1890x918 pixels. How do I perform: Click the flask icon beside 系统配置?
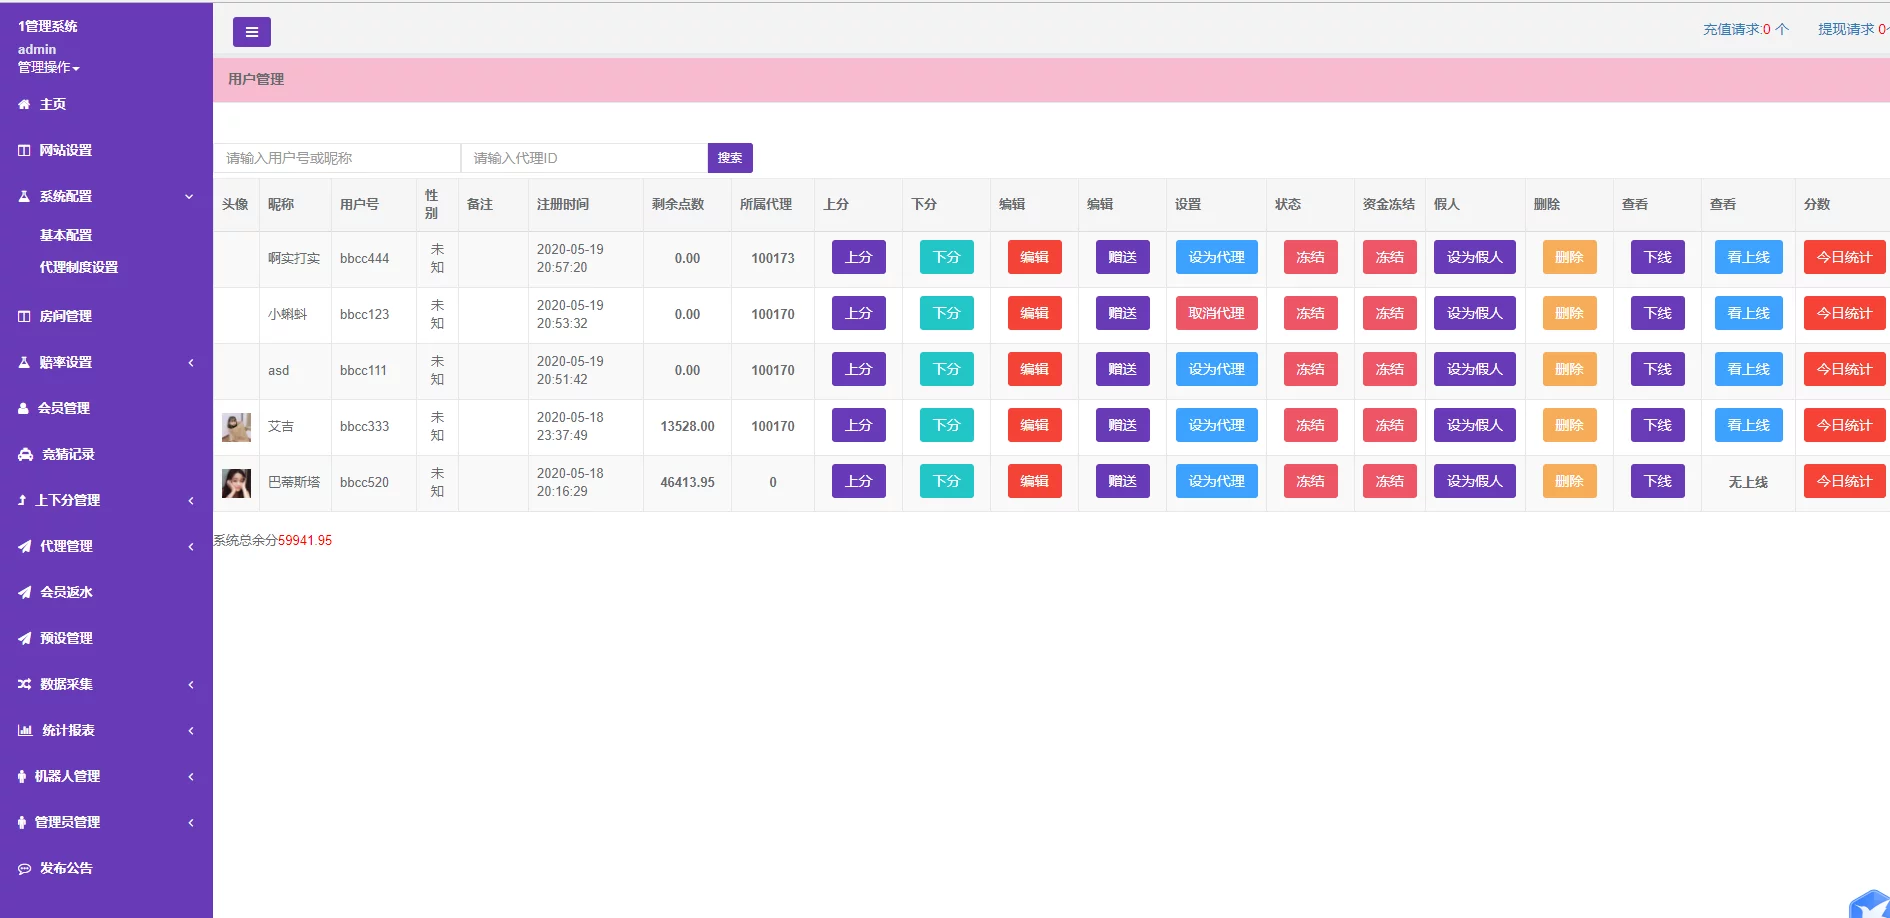tap(24, 196)
